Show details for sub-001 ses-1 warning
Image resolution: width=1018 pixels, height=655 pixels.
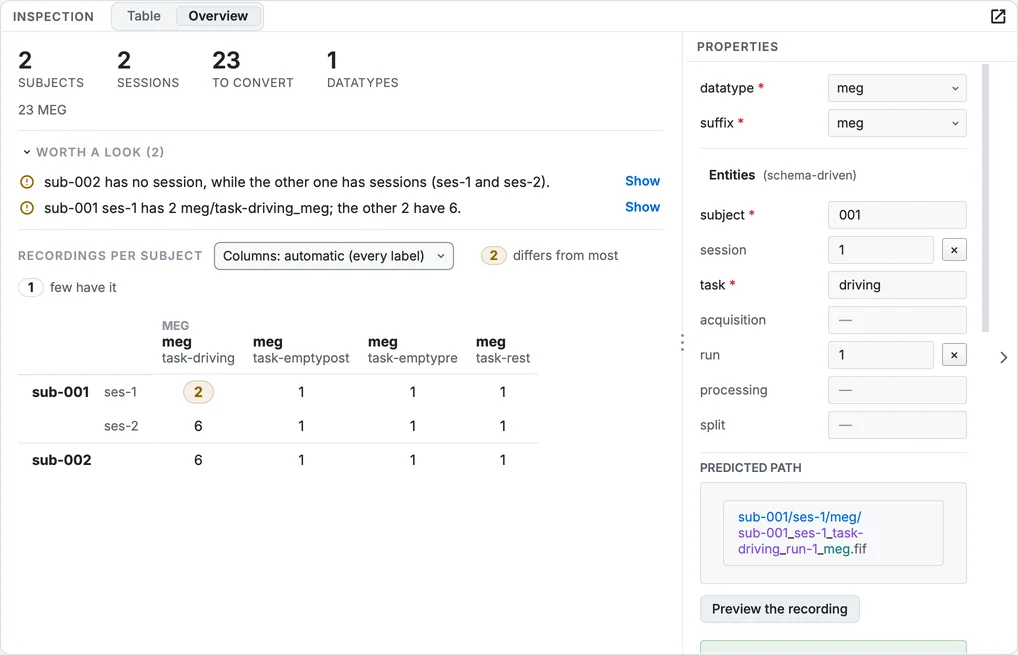642,207
